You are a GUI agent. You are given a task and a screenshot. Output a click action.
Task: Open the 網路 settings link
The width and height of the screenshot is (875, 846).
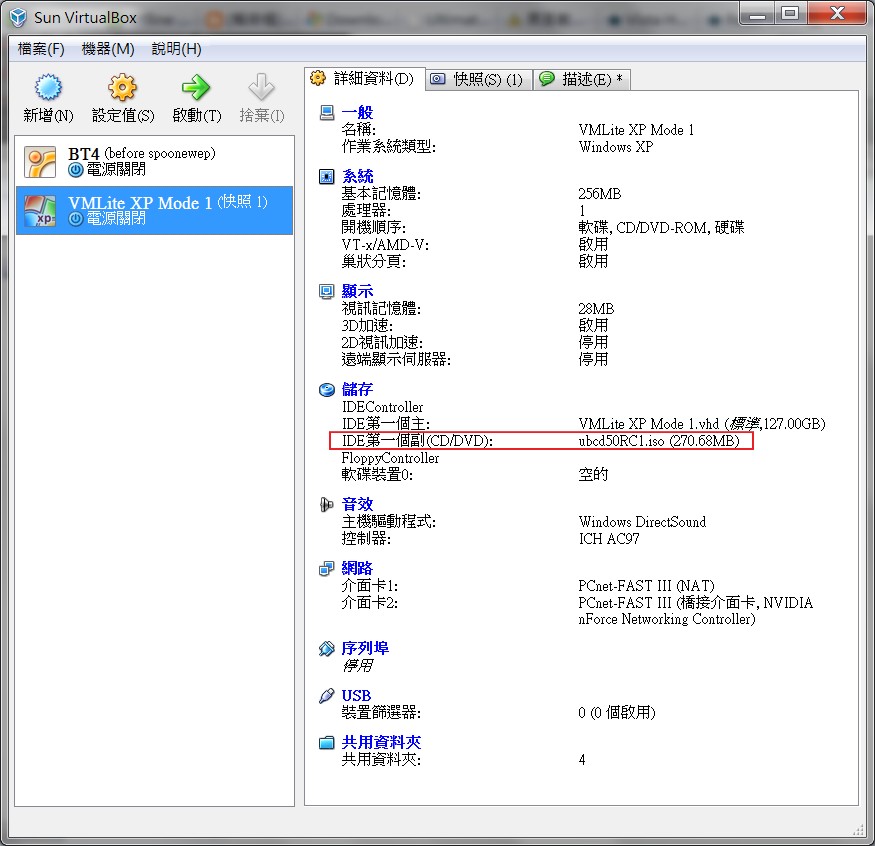coord(357,568)
